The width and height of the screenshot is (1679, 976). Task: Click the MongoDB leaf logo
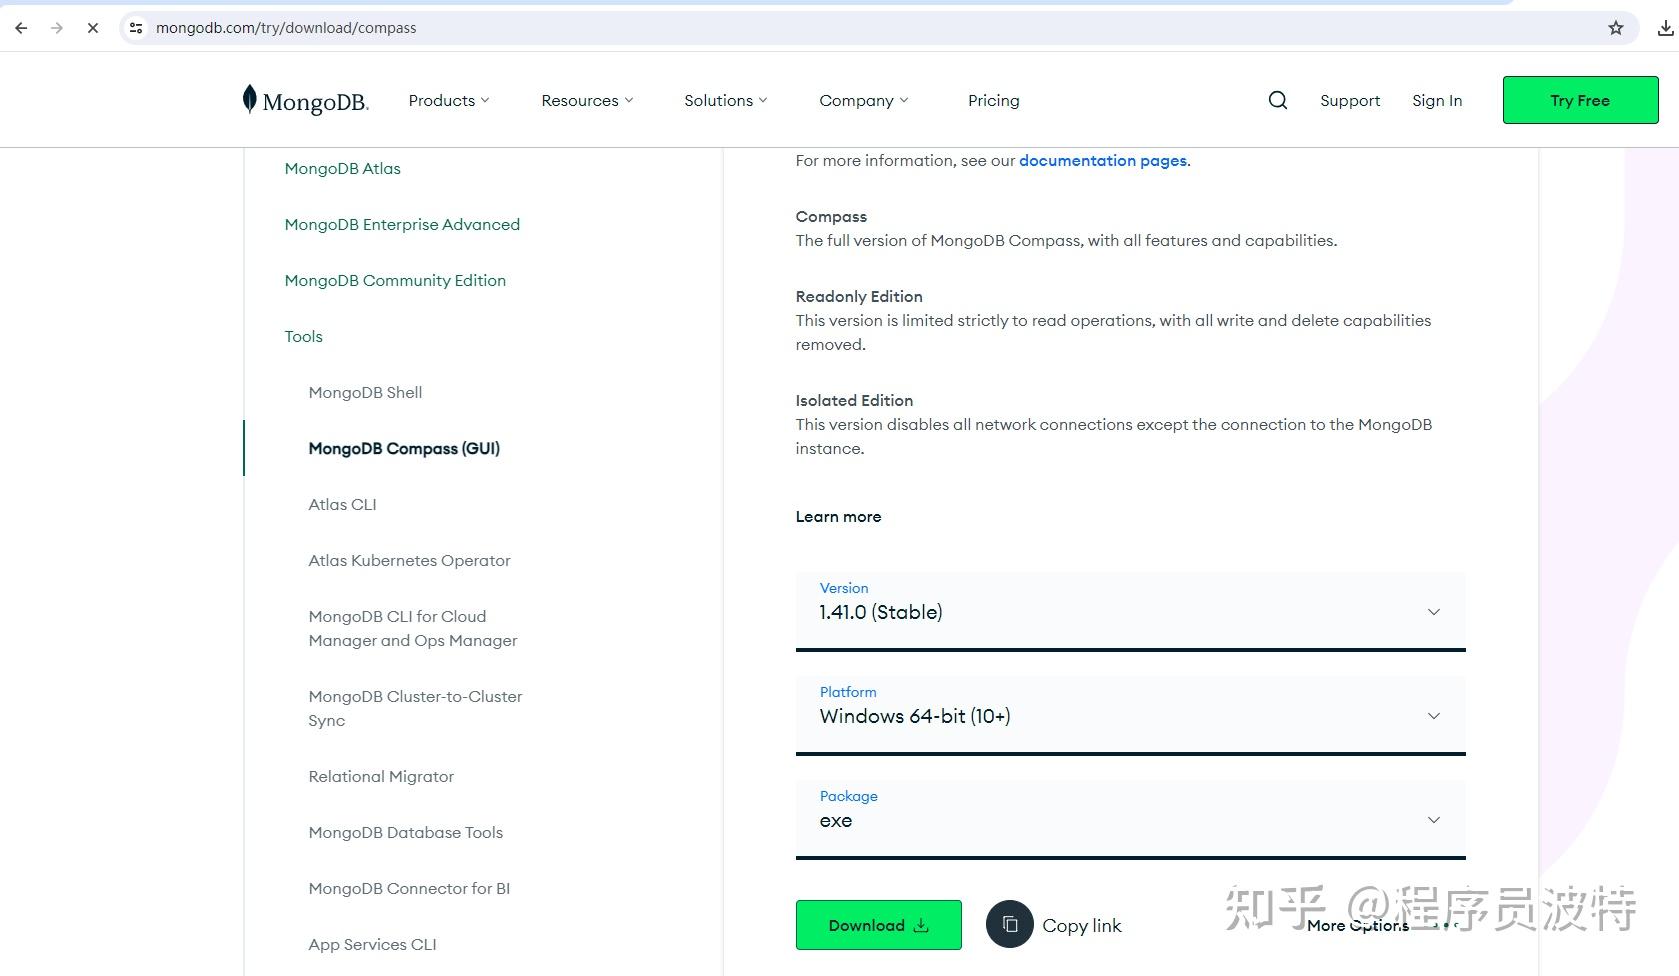pos(250,99)
